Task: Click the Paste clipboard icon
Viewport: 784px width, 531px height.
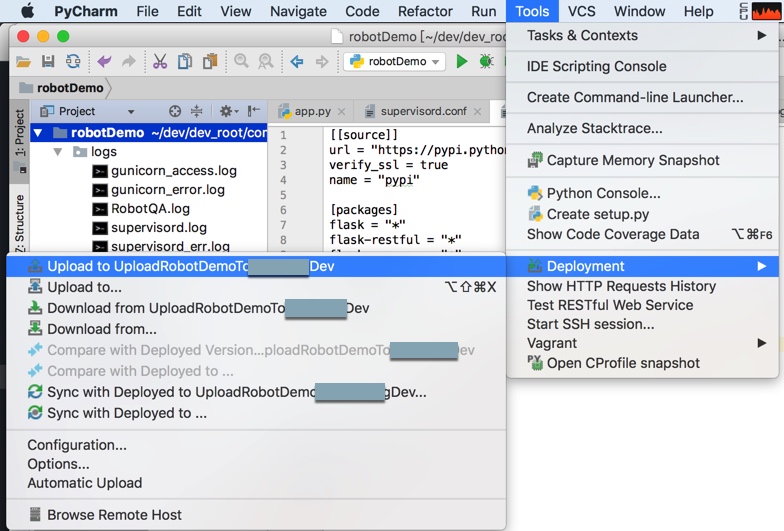Action: click(x=210, y=62)
